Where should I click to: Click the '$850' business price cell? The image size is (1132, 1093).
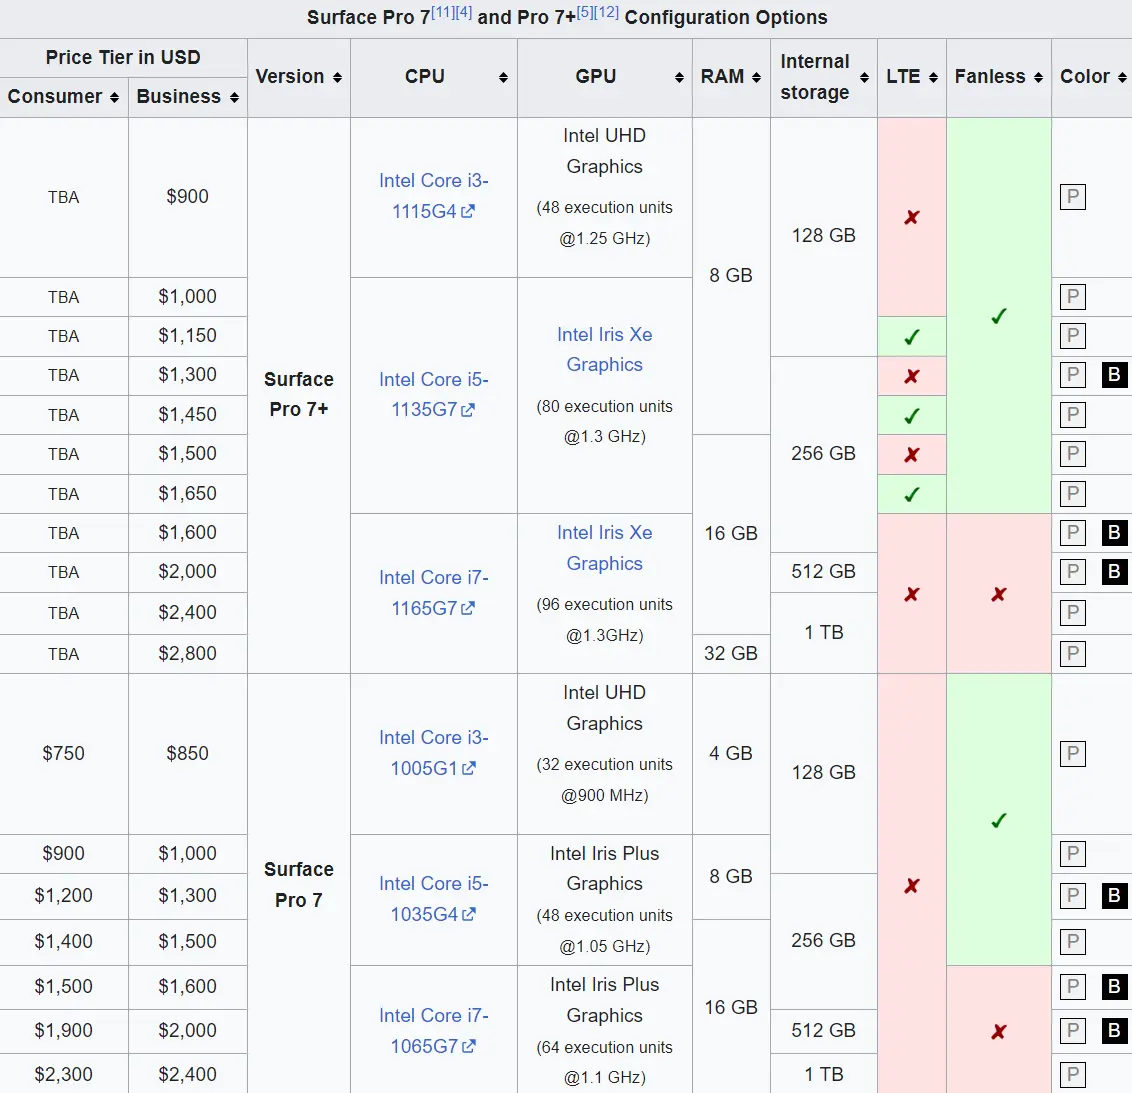188,753
